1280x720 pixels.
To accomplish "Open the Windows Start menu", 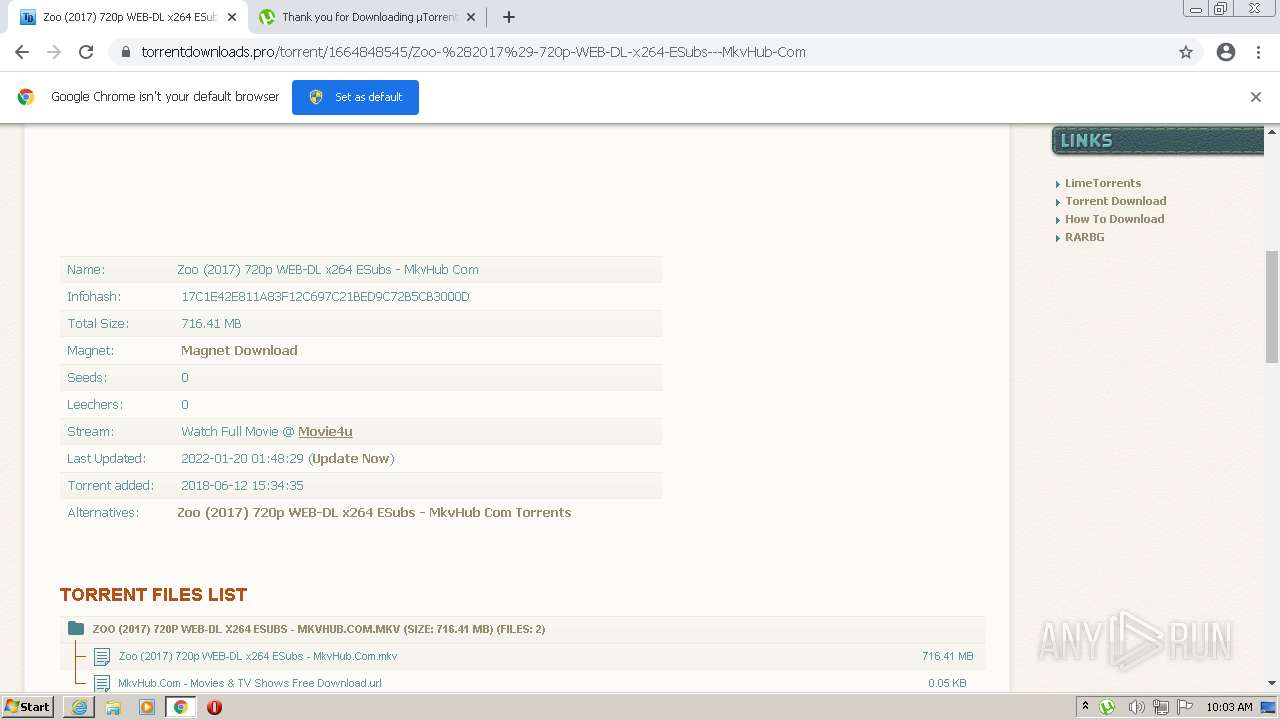I will (x=28, y=706).
